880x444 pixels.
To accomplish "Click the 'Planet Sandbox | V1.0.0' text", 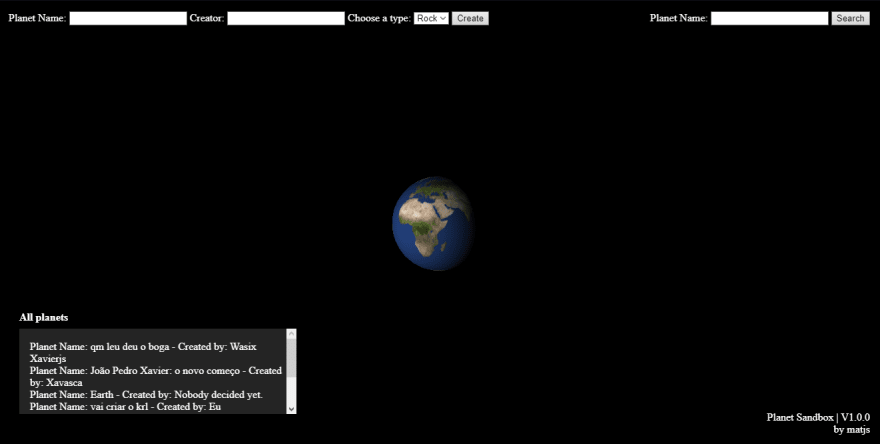I will point(818,418).
